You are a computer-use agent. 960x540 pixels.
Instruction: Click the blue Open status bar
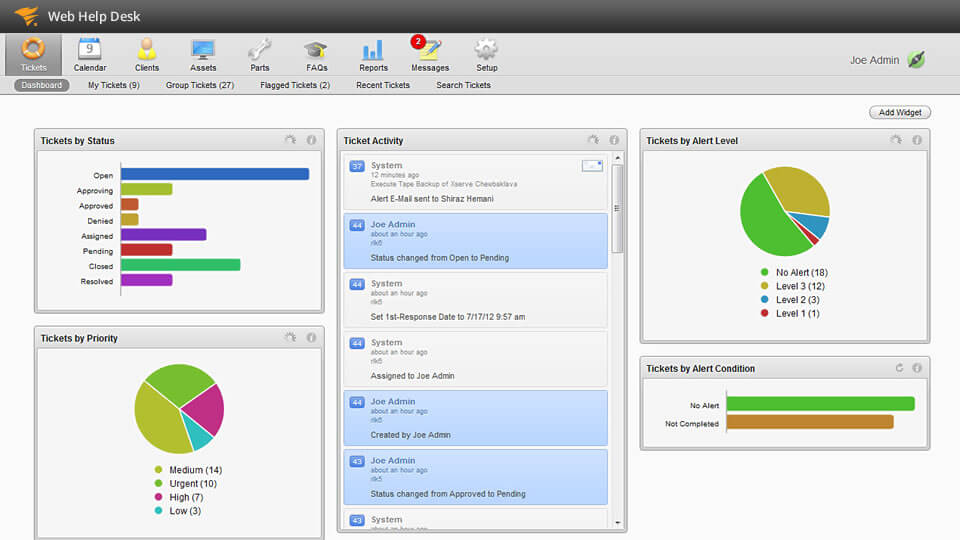(215, 174)
